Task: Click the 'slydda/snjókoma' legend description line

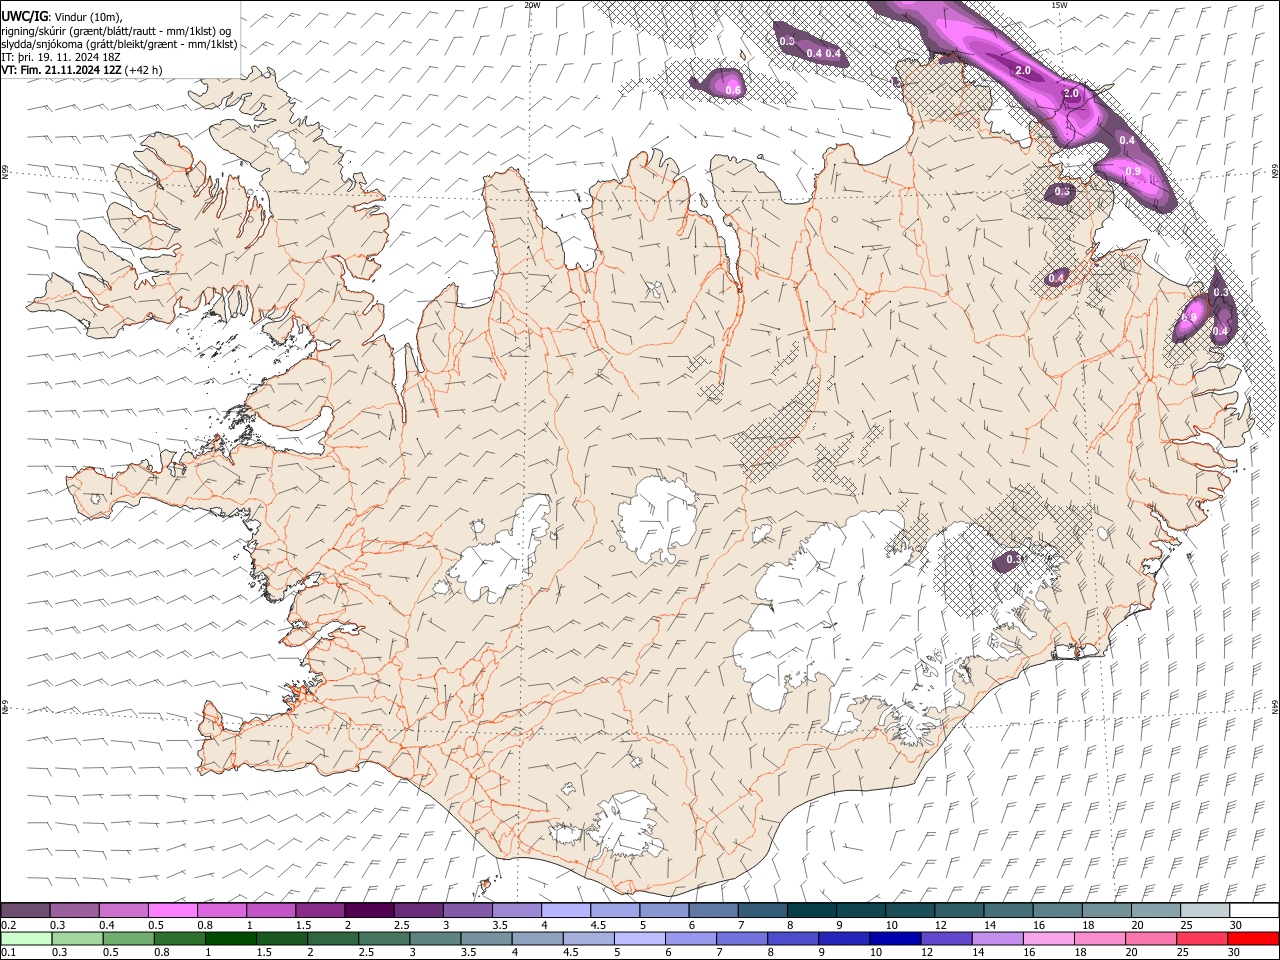Action: [119, 44]
